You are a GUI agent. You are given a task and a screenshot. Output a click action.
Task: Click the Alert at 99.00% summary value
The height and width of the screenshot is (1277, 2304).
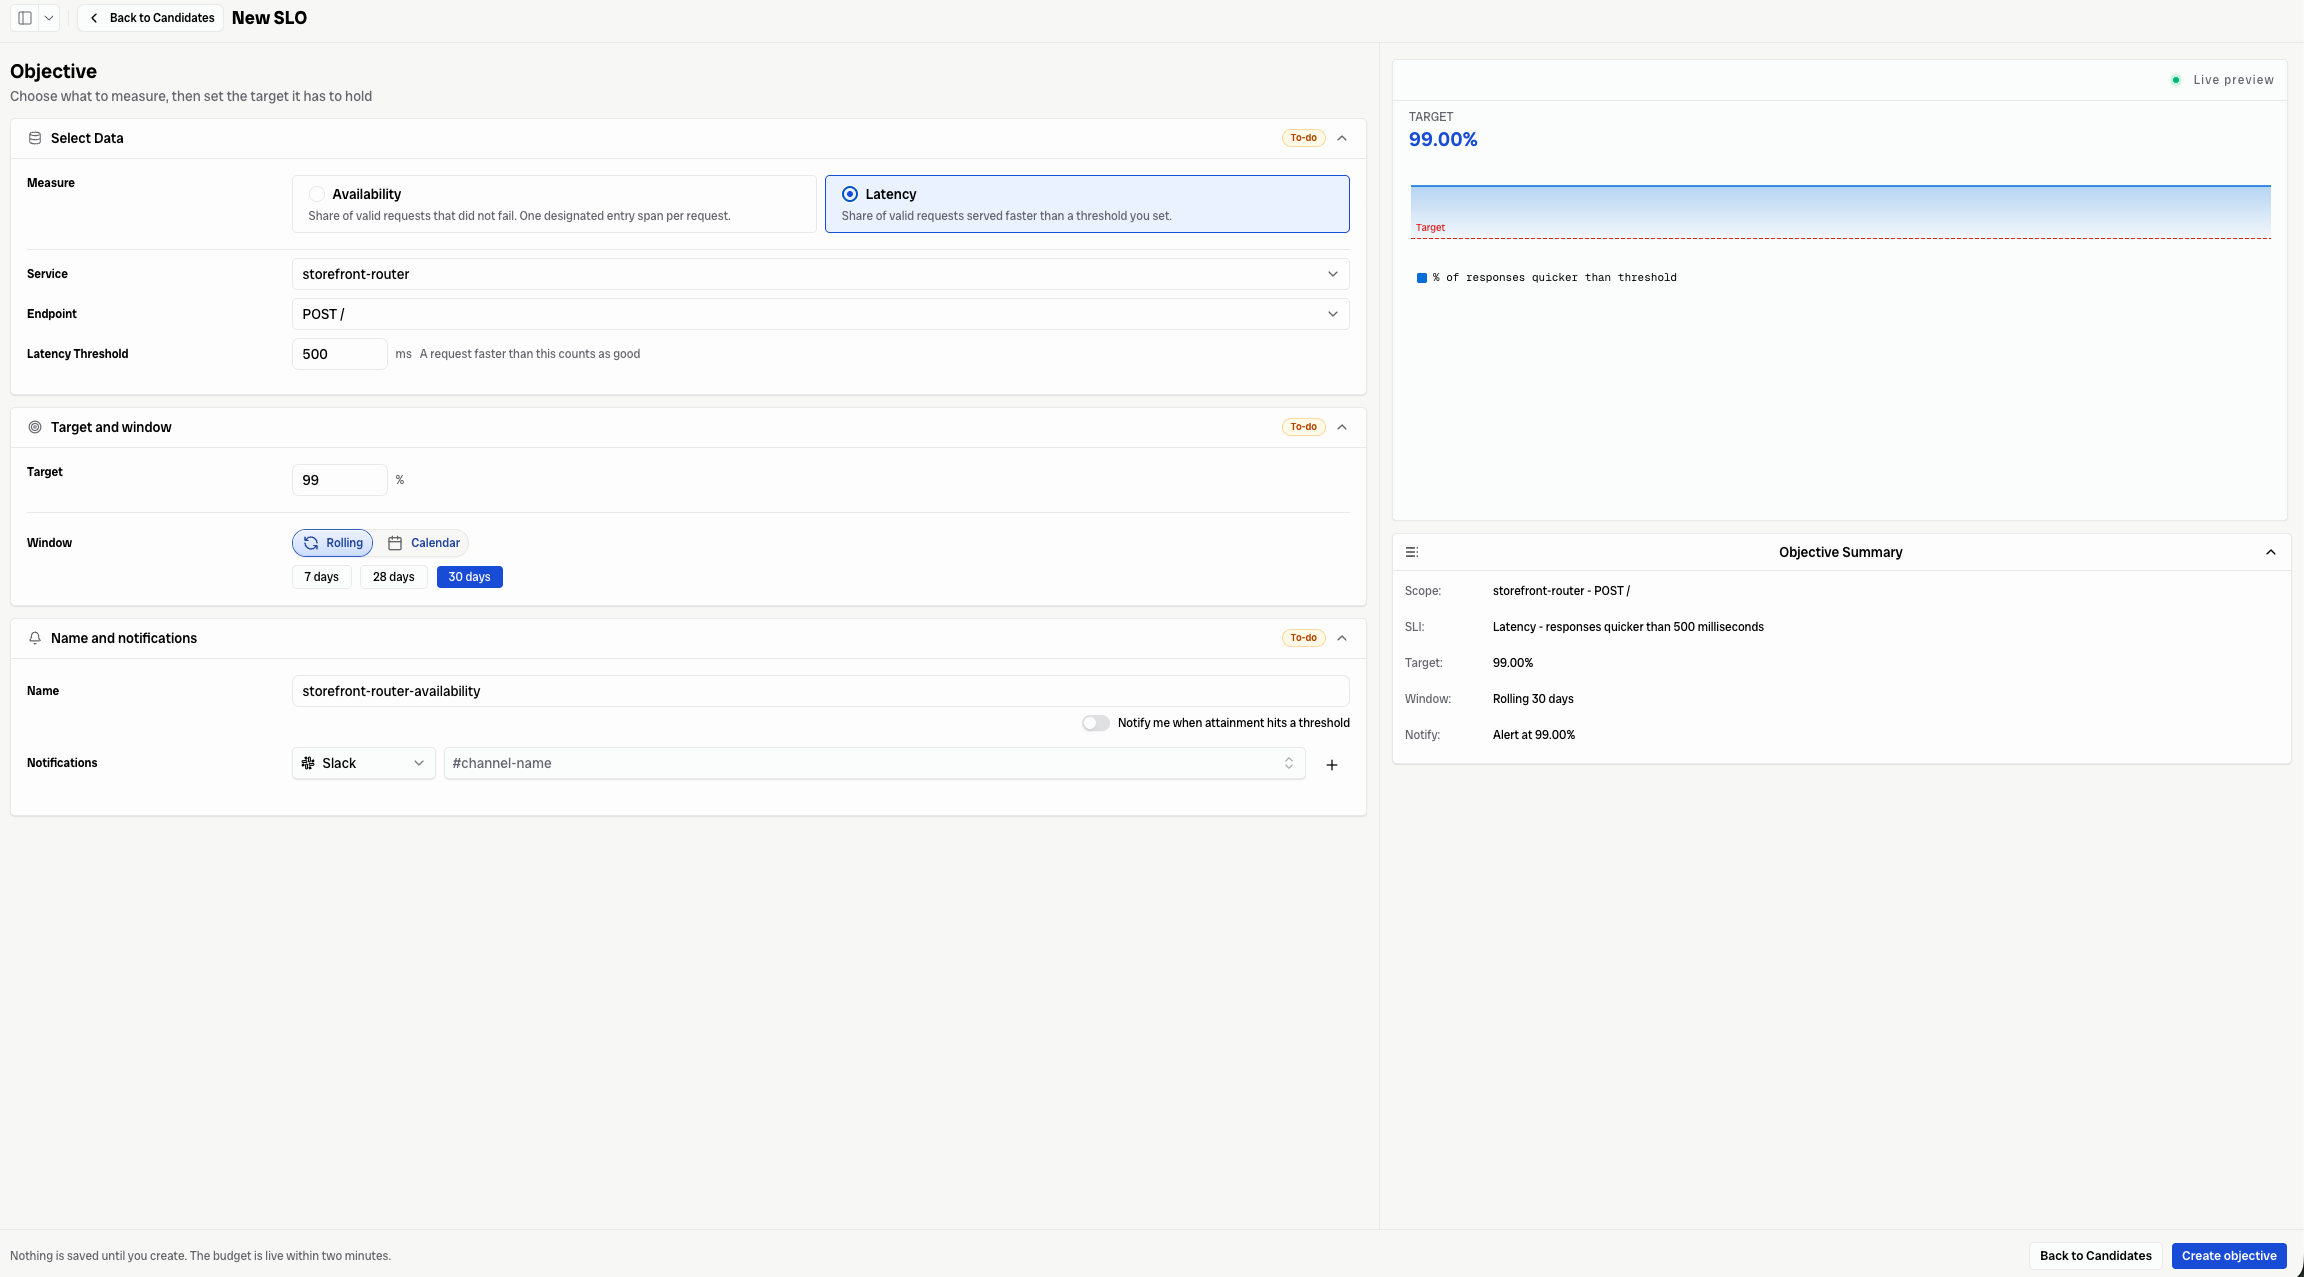(x=1534, y=735)
